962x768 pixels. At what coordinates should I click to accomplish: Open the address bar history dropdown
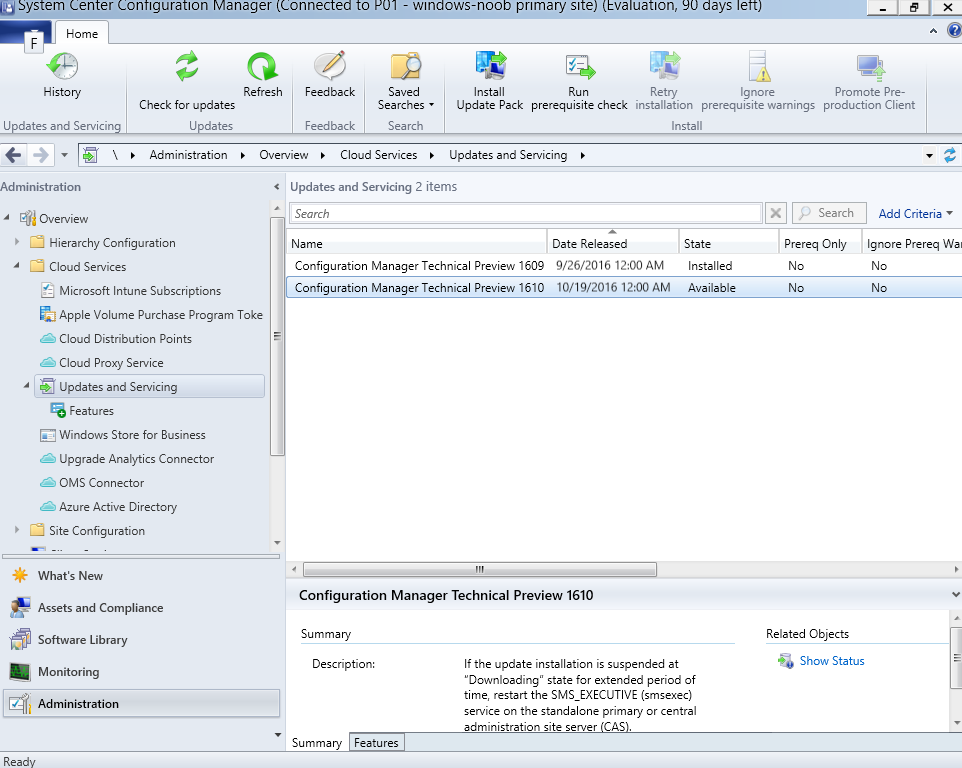[x=929, y=156]
